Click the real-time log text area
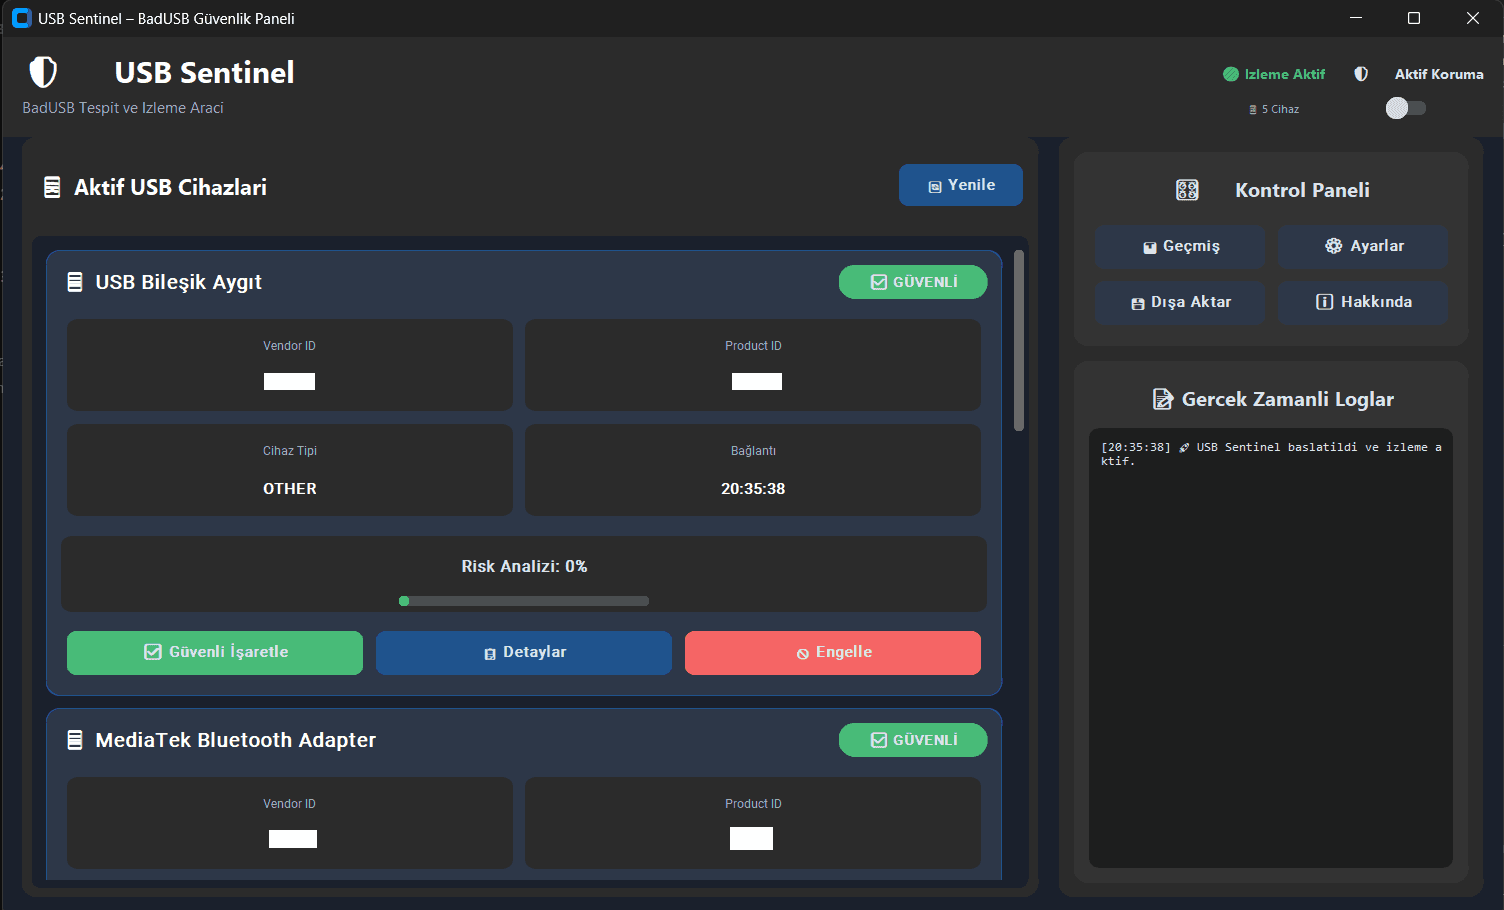1504x910 pixels. (1271, 648)
